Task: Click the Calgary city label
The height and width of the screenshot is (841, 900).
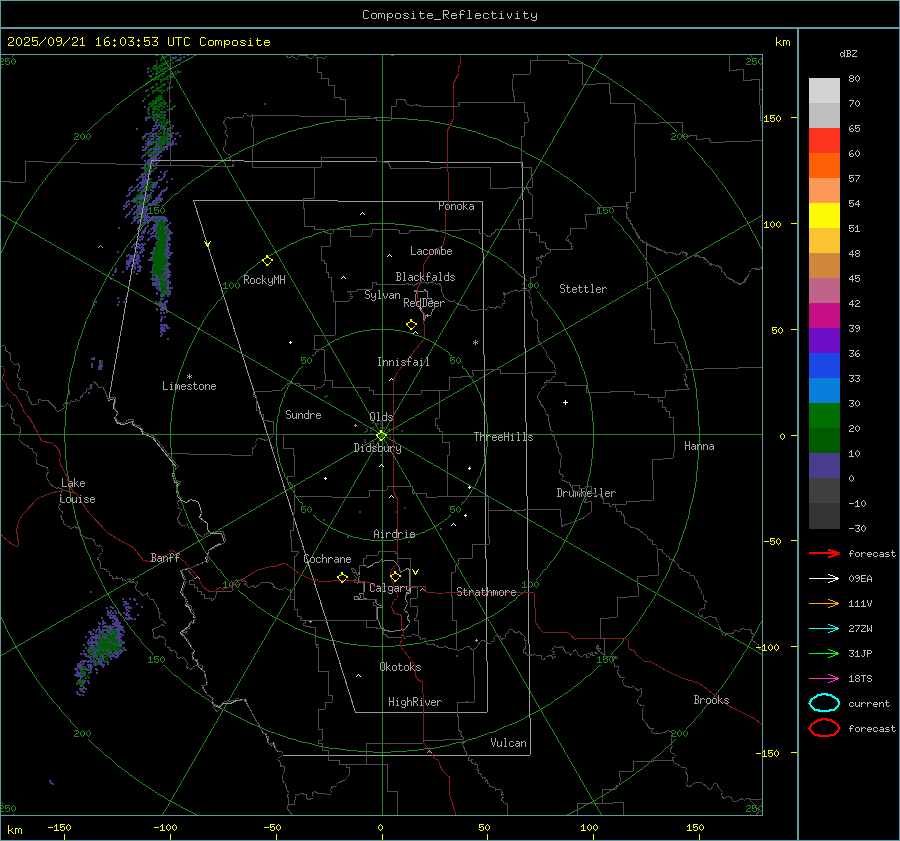Action: (x=389, y=589)
